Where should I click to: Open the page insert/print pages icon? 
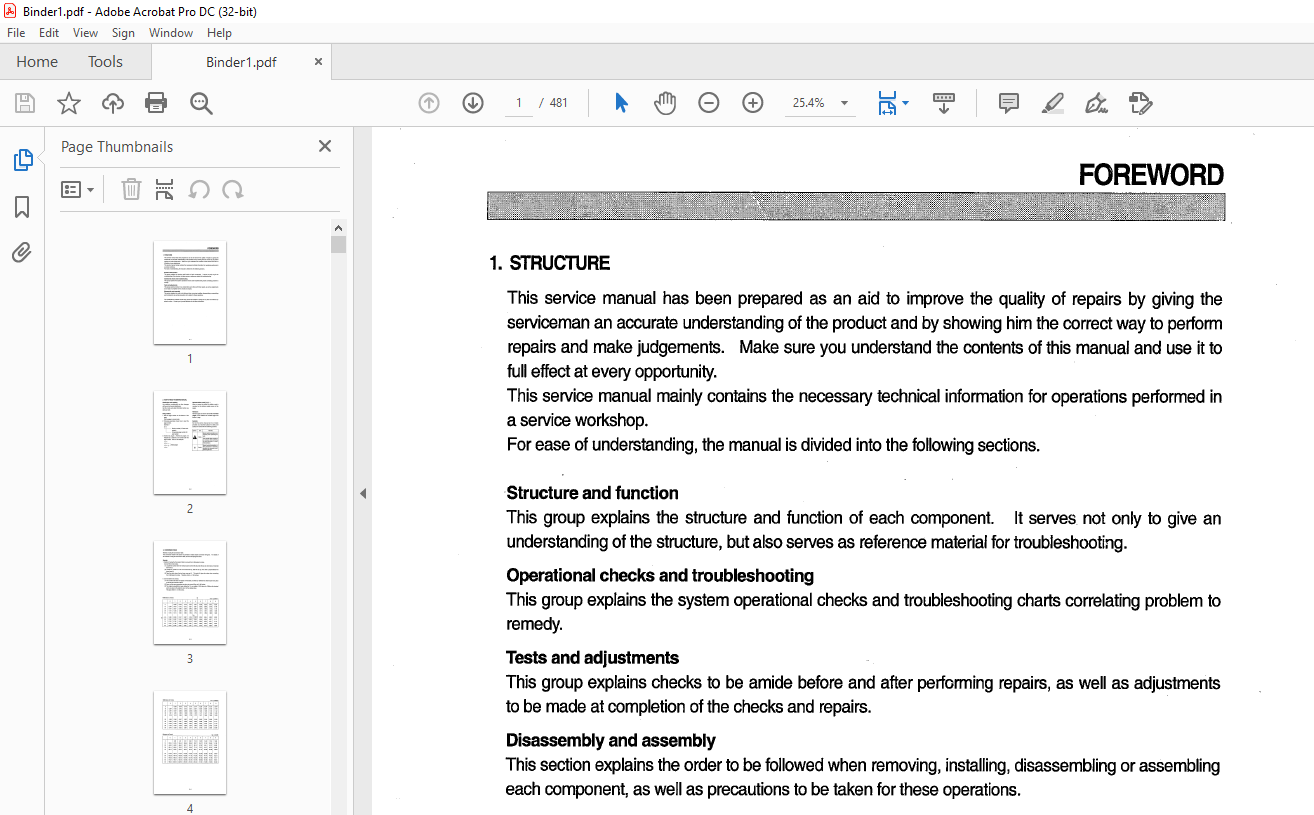pos(165,189)
